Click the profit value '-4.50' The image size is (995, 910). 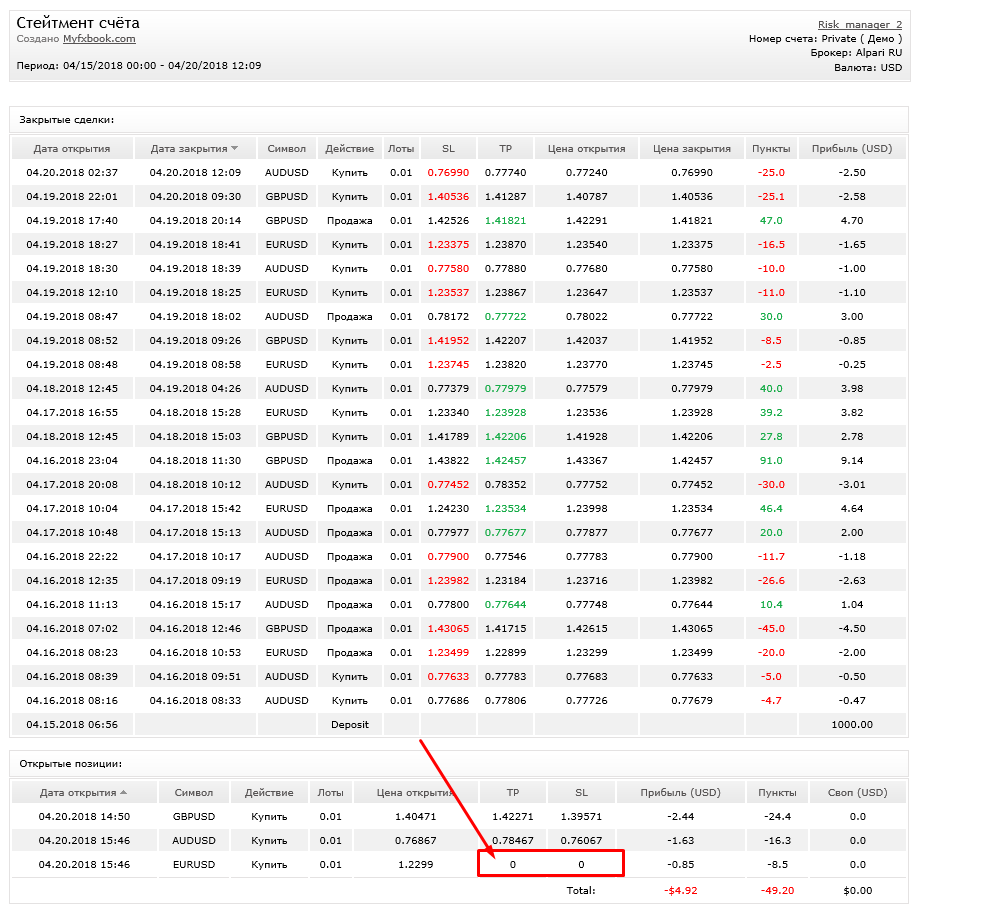tap(852, 629)
